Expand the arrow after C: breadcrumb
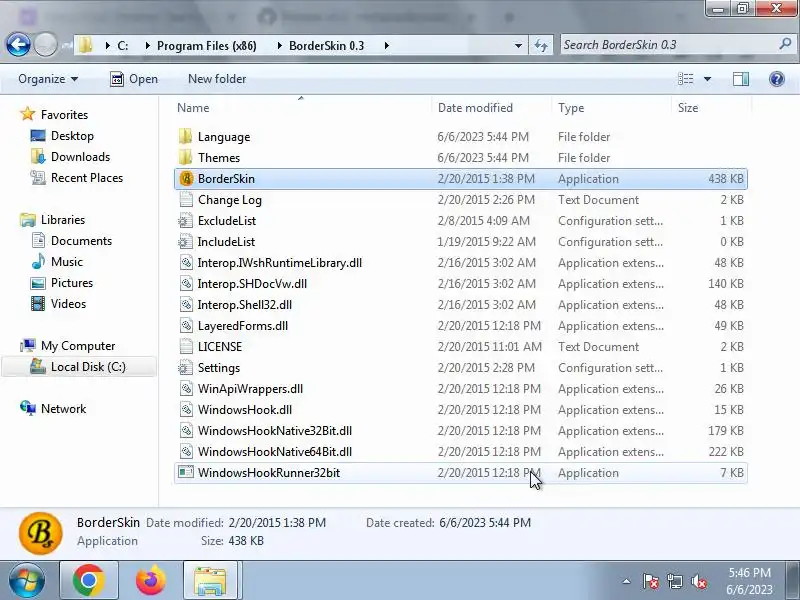 click(x=147, y=45)
